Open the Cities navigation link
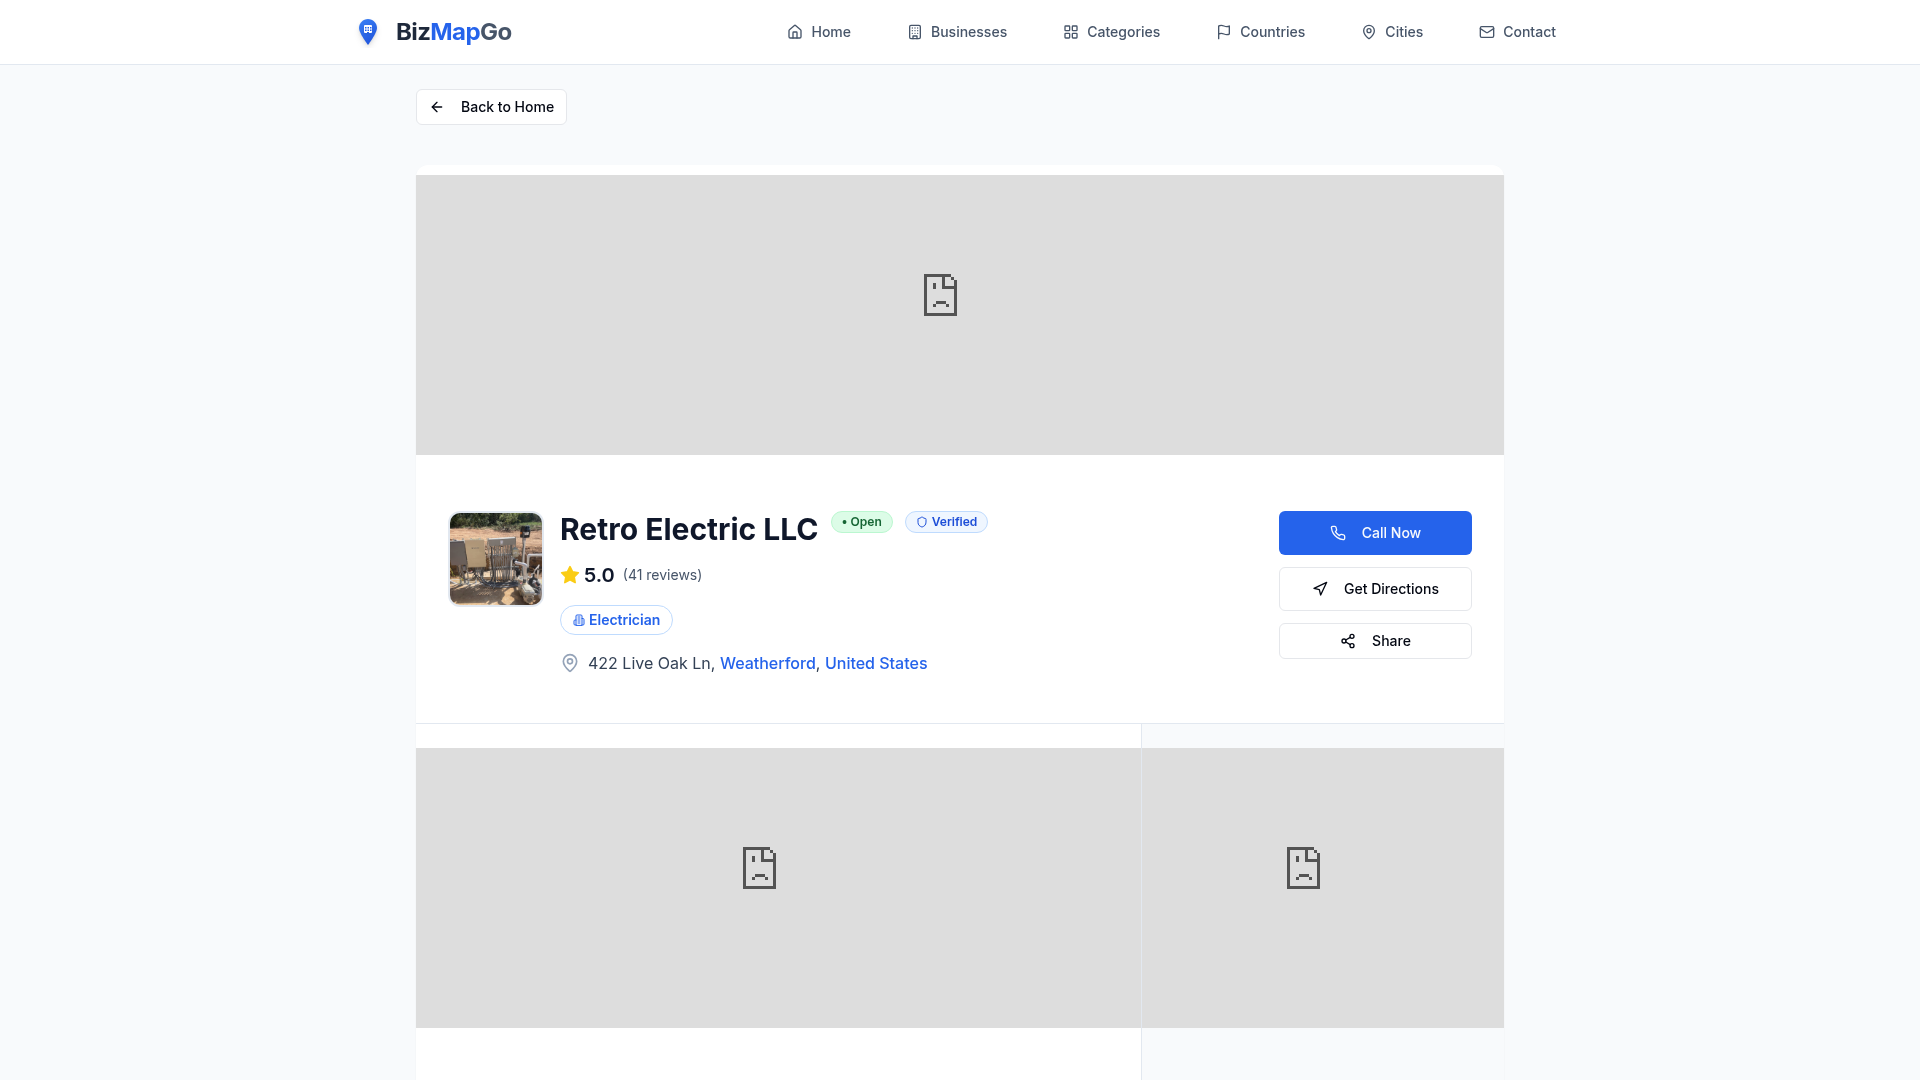The image size is (1920, 1080). [1392, 32]
